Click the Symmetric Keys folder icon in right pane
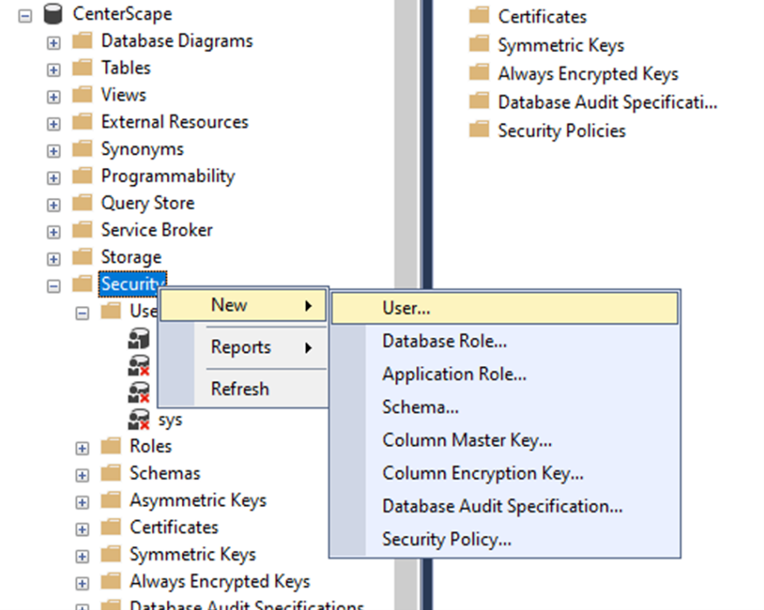Viewport: 764px width, 610px height. click(479, 45)
